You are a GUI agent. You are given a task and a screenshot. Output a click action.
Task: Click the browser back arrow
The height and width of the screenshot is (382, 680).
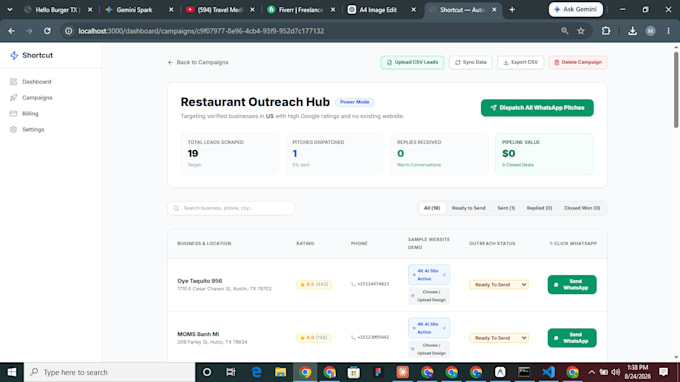pyautogui.click(x=11, y=31)
